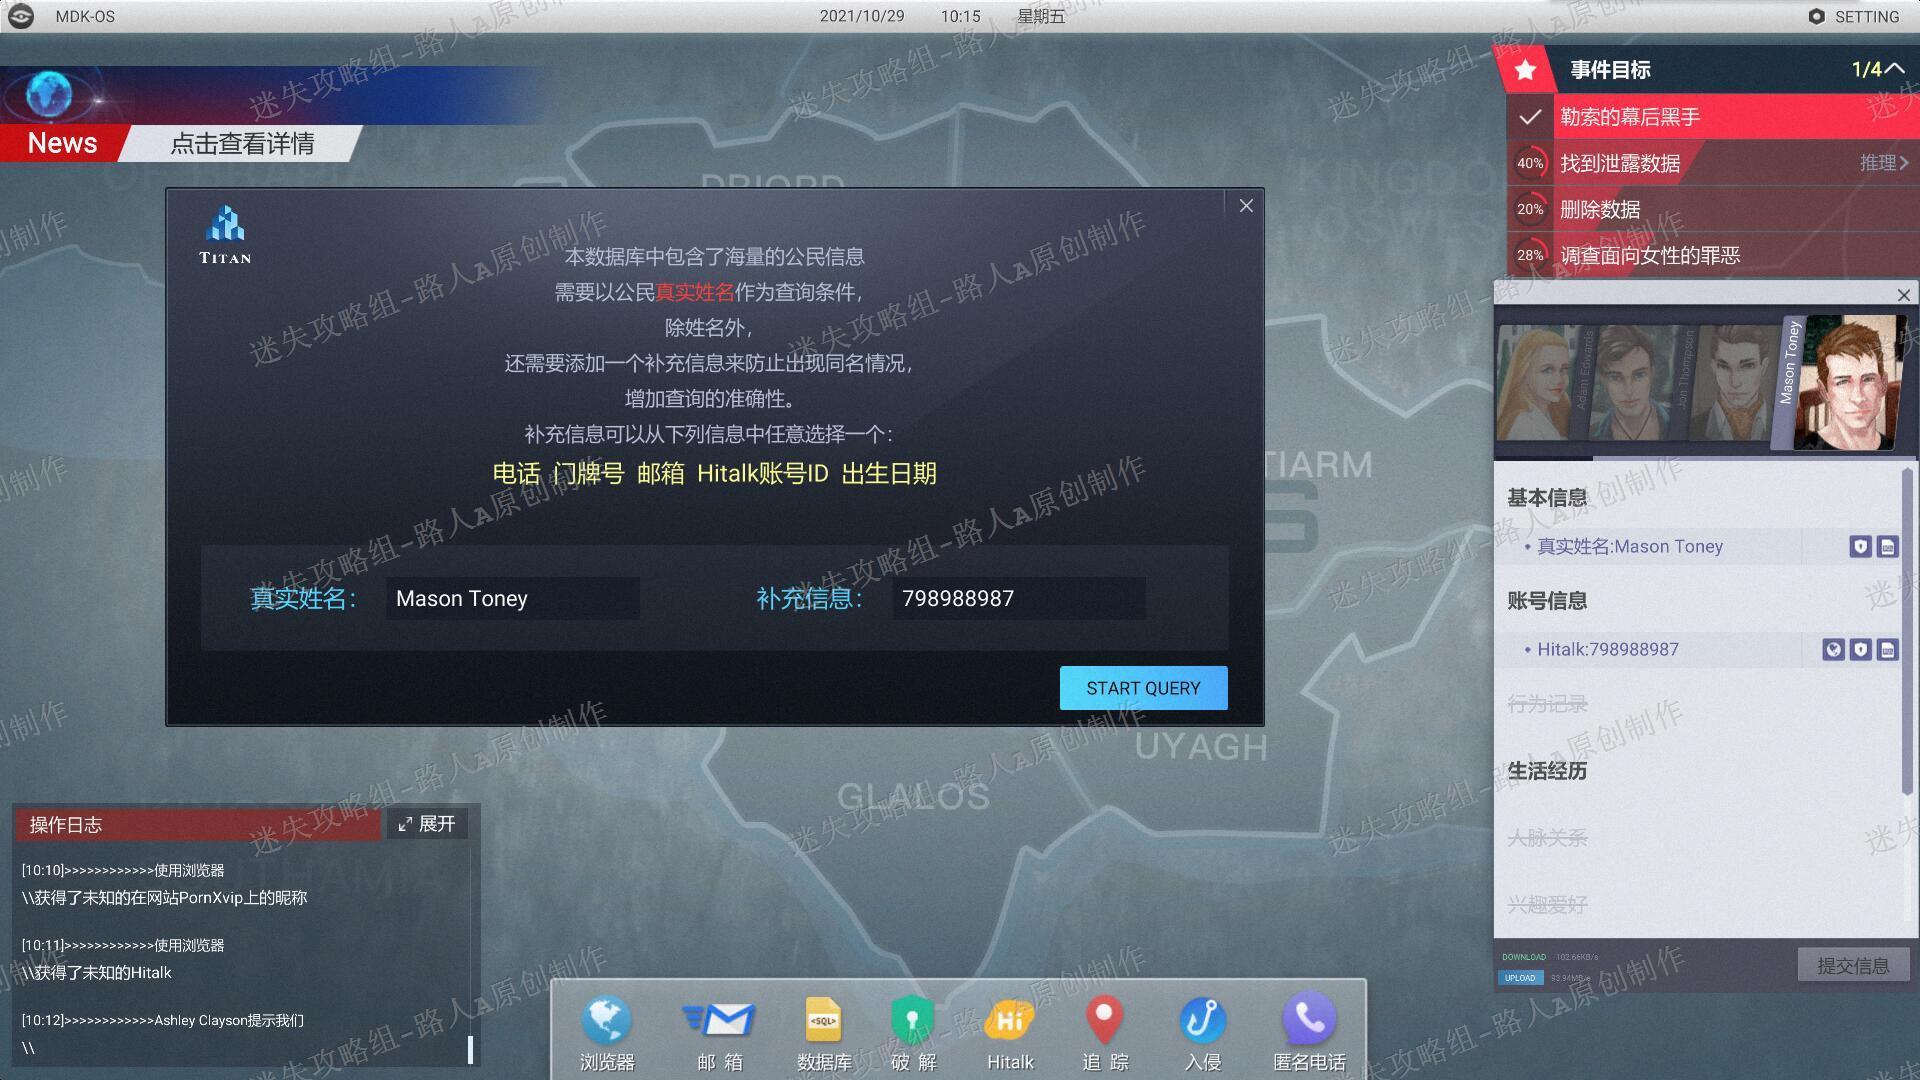Click the START QUERY button
Screen dimensions: 1920x1080
(1143, 688)
